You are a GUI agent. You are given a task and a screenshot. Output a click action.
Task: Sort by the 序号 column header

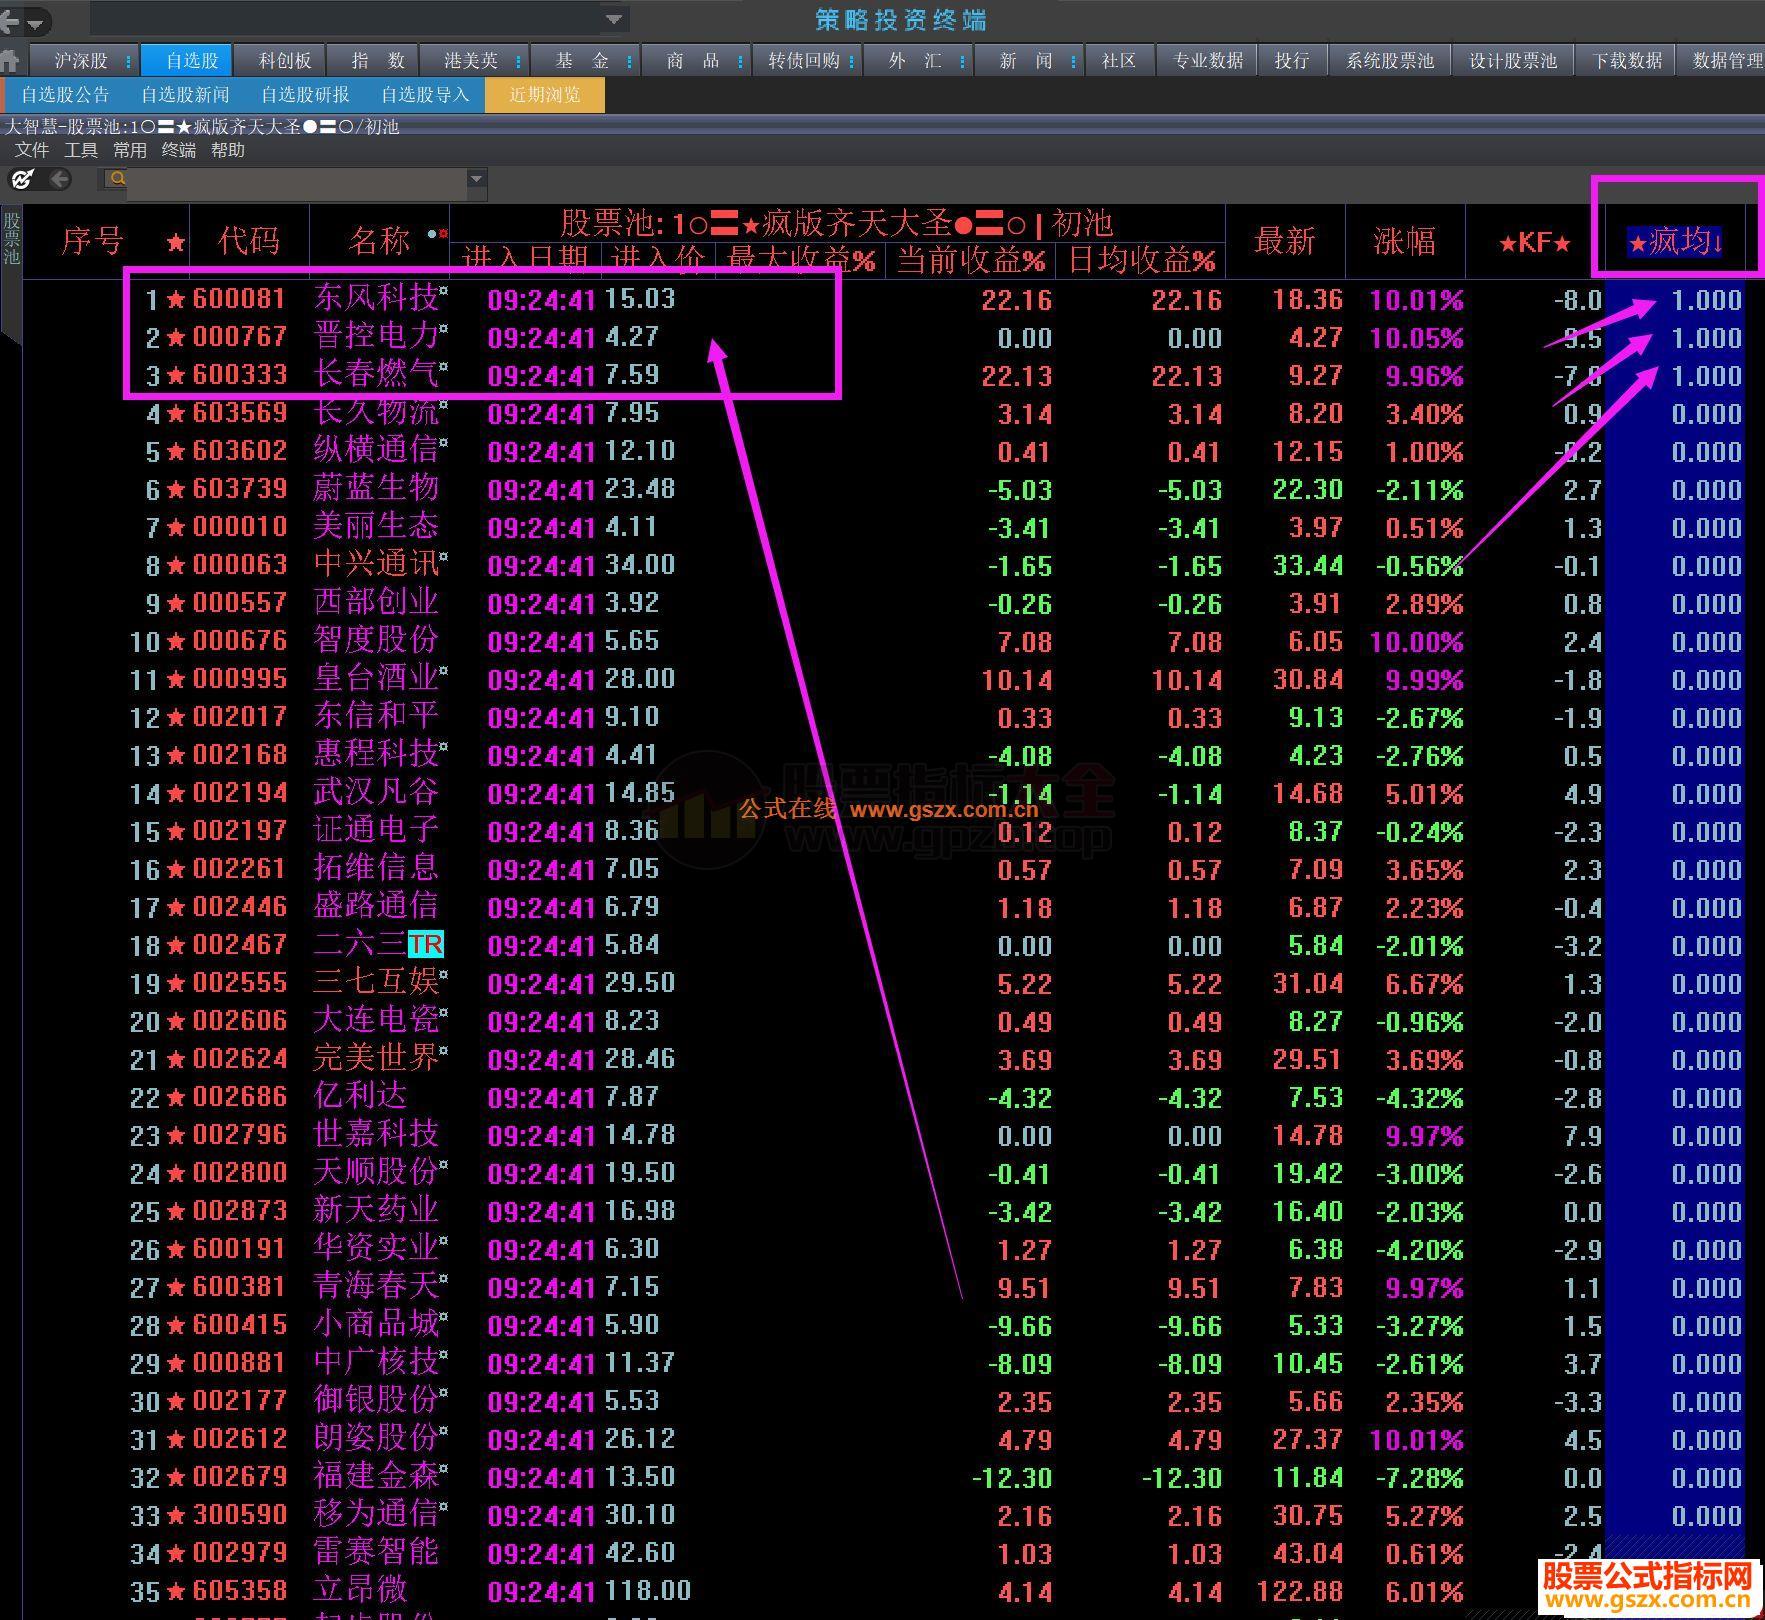click(x=92, y=241)
